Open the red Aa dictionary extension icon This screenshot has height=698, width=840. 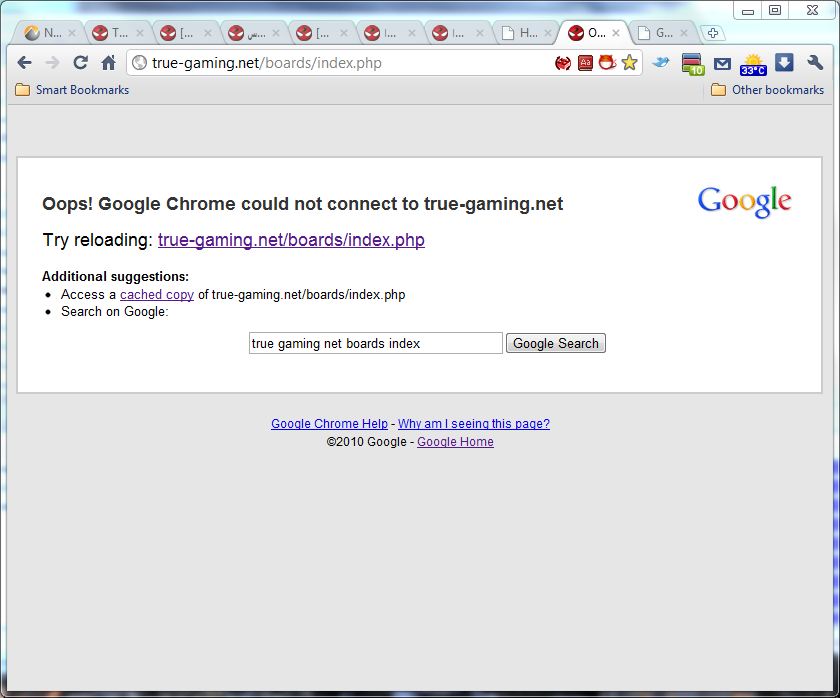[586, 63]
